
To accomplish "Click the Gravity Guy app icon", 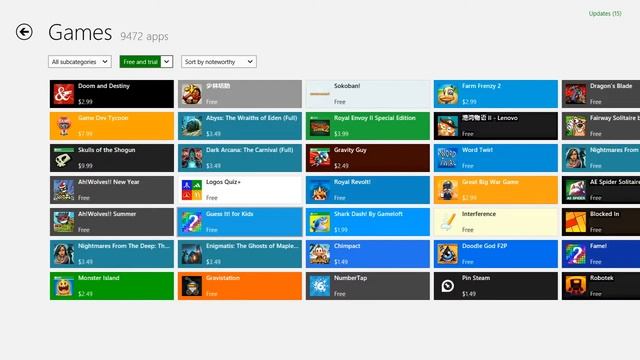I will 320,158.
